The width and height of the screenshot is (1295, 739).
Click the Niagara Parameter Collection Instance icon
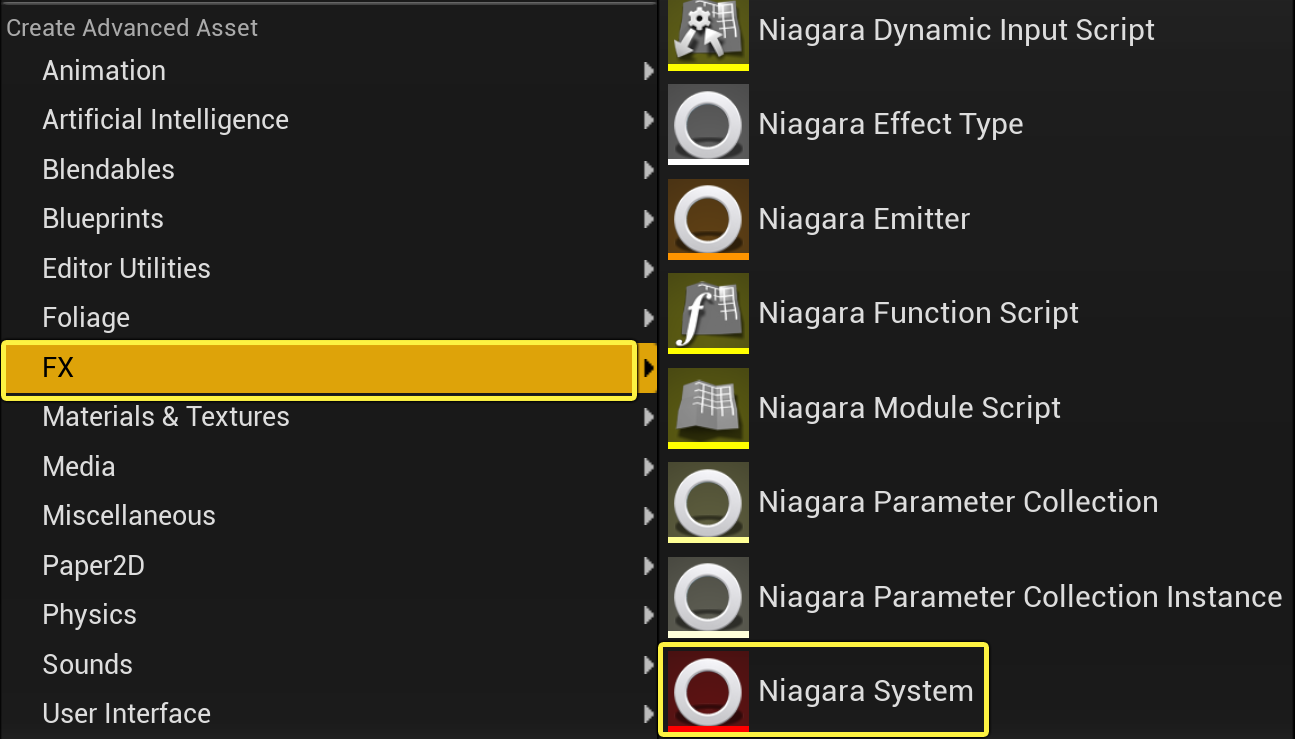click(708, 597)
